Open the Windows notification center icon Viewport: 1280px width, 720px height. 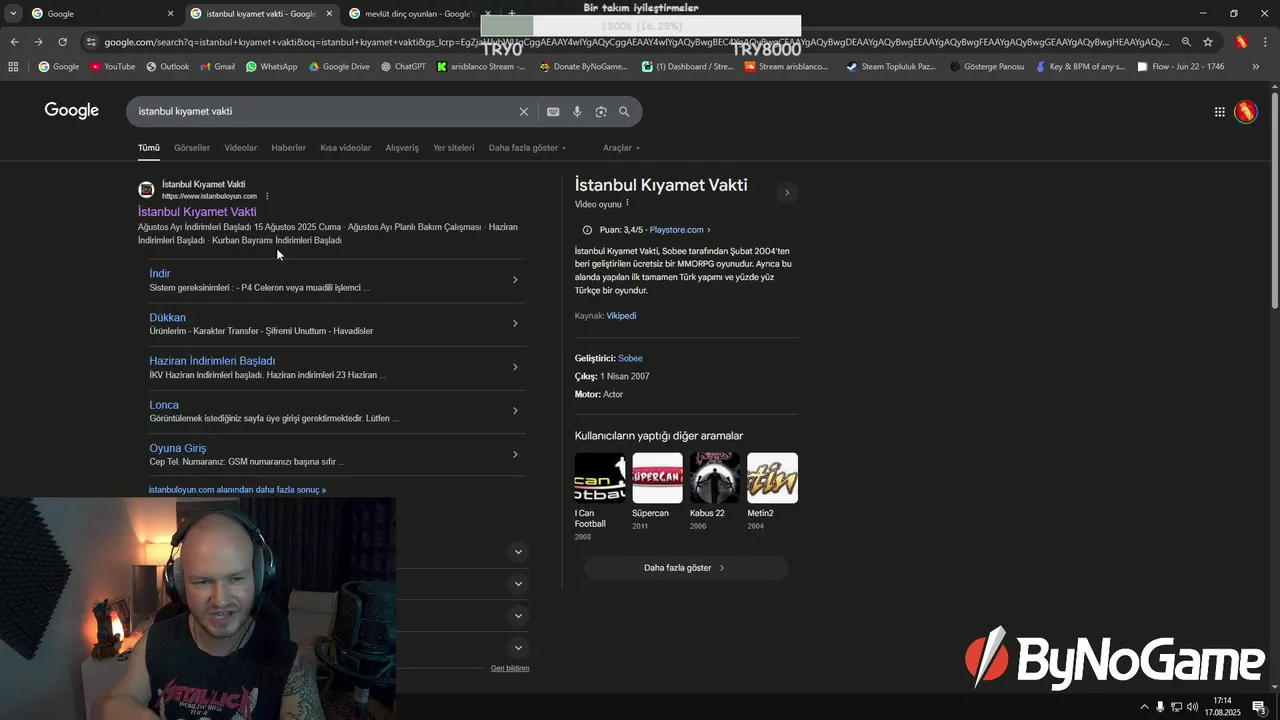tap(1258, 707)
